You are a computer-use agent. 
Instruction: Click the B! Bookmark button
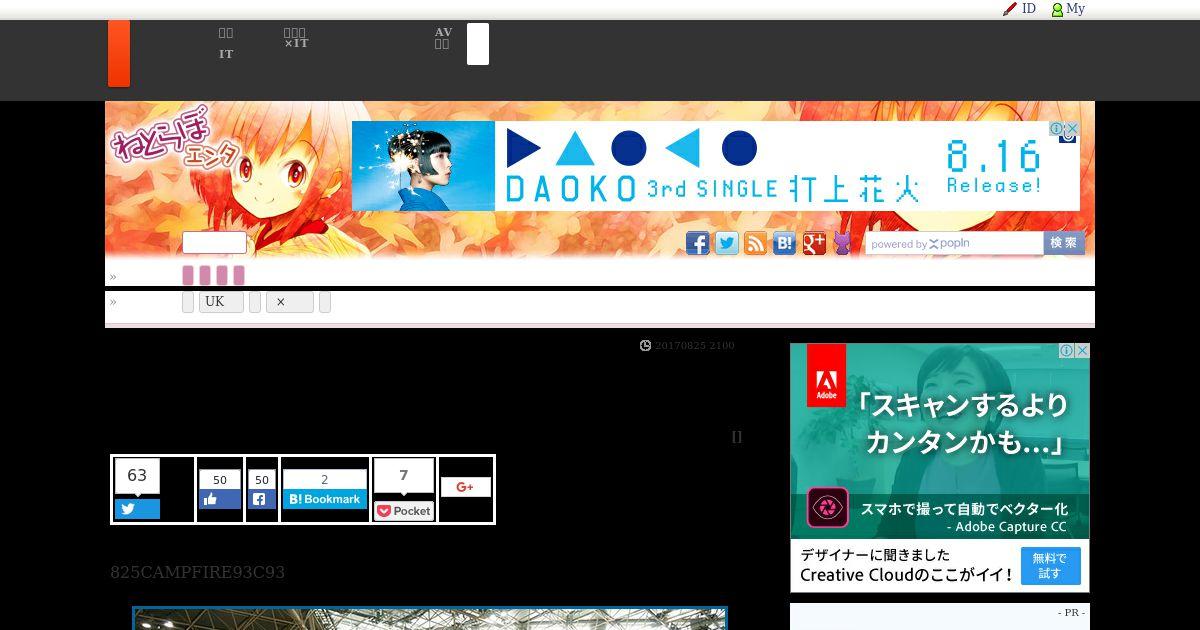click(324, 499)
